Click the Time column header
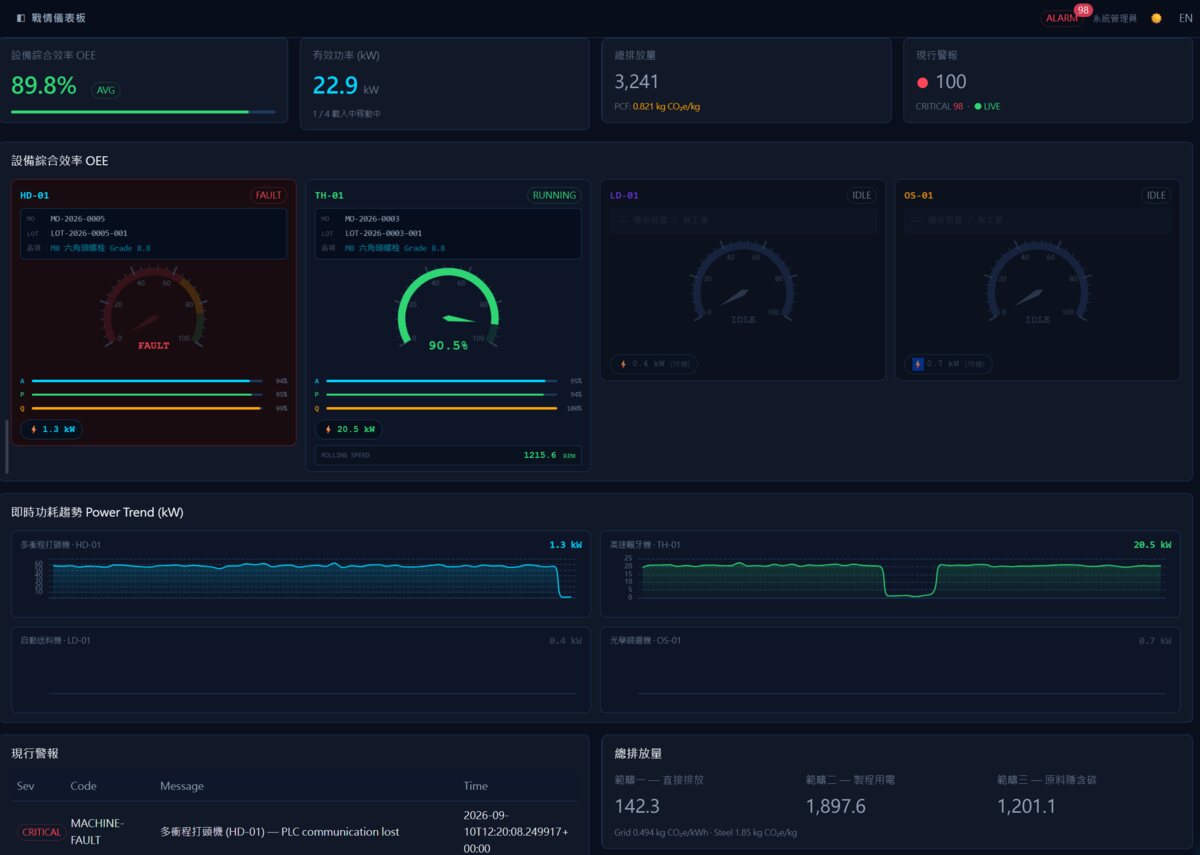Image resolution: width=1200 pixels, height=855 pixels. 475,786
